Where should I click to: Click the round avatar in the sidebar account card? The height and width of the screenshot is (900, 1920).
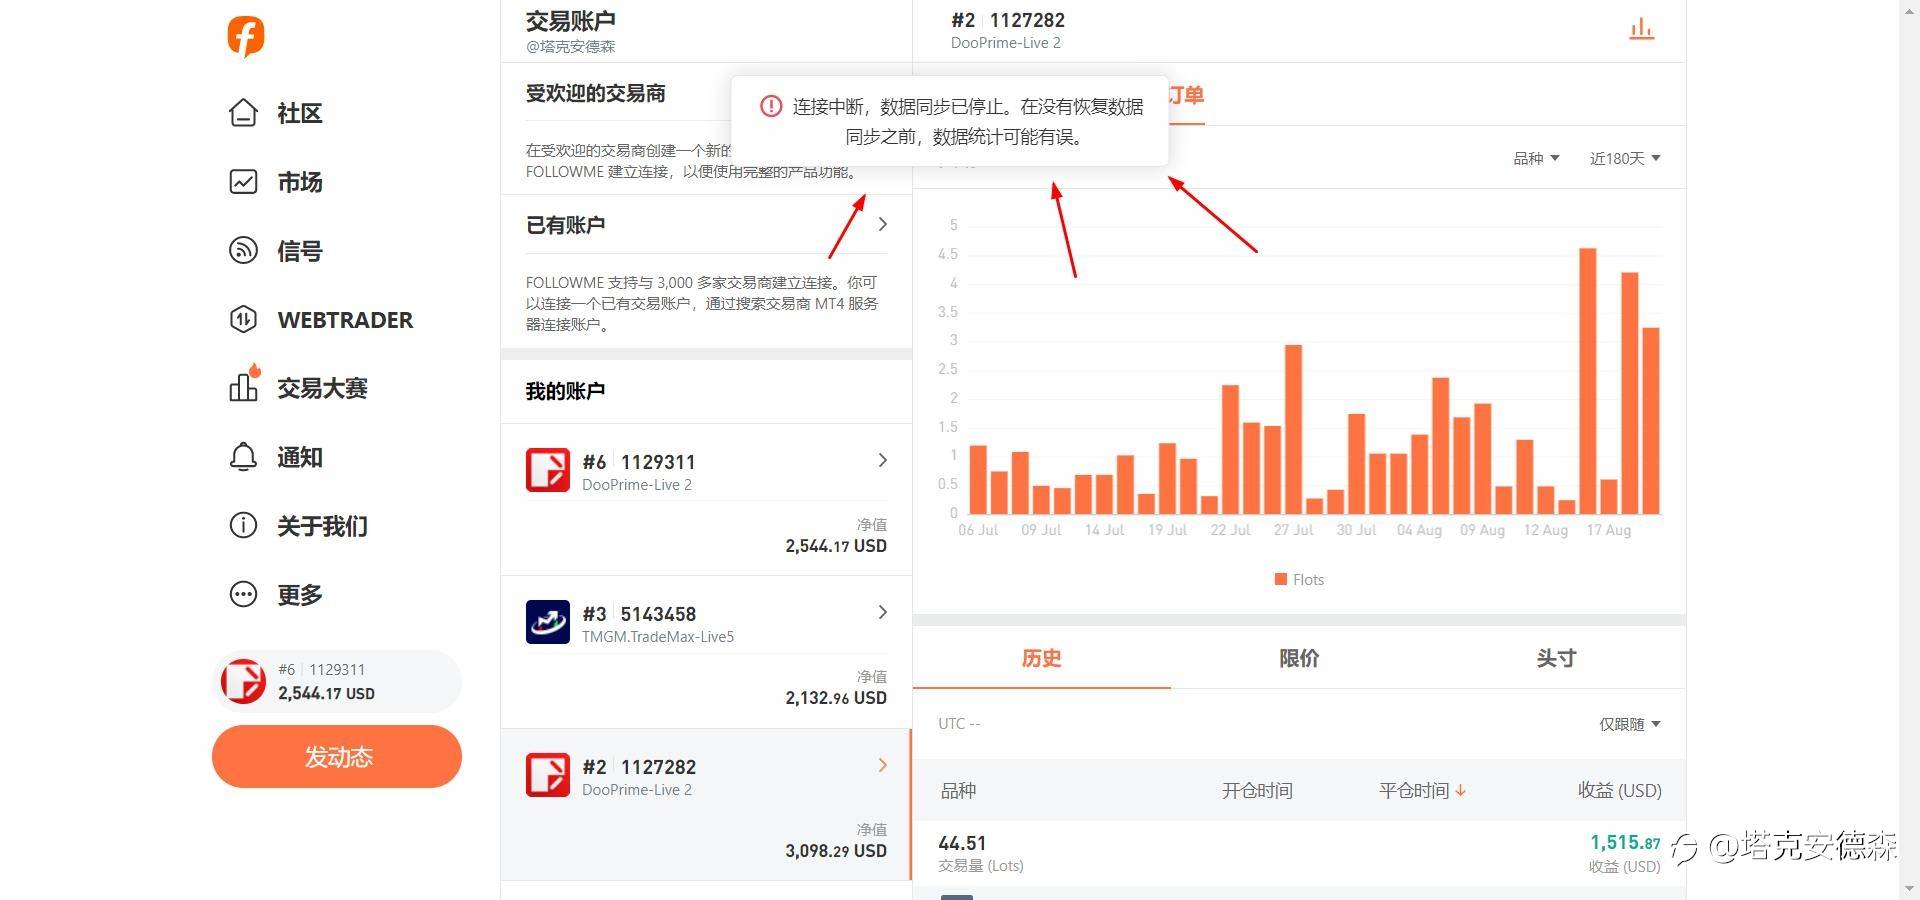click(243, 681)
